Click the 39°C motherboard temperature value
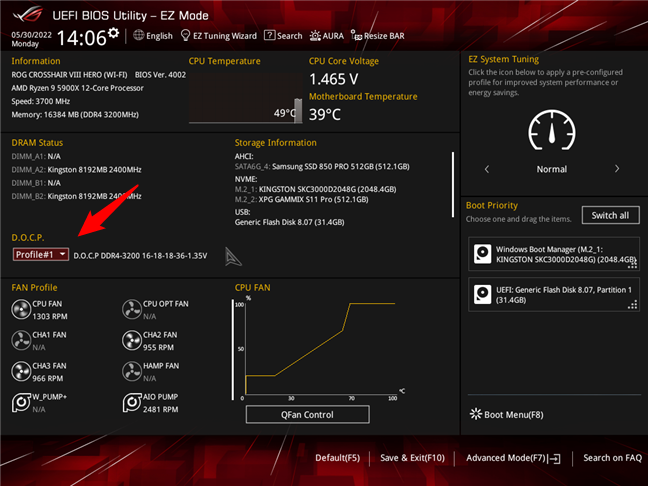This screenshot has height=486, width=648. [x=325, y=114]
